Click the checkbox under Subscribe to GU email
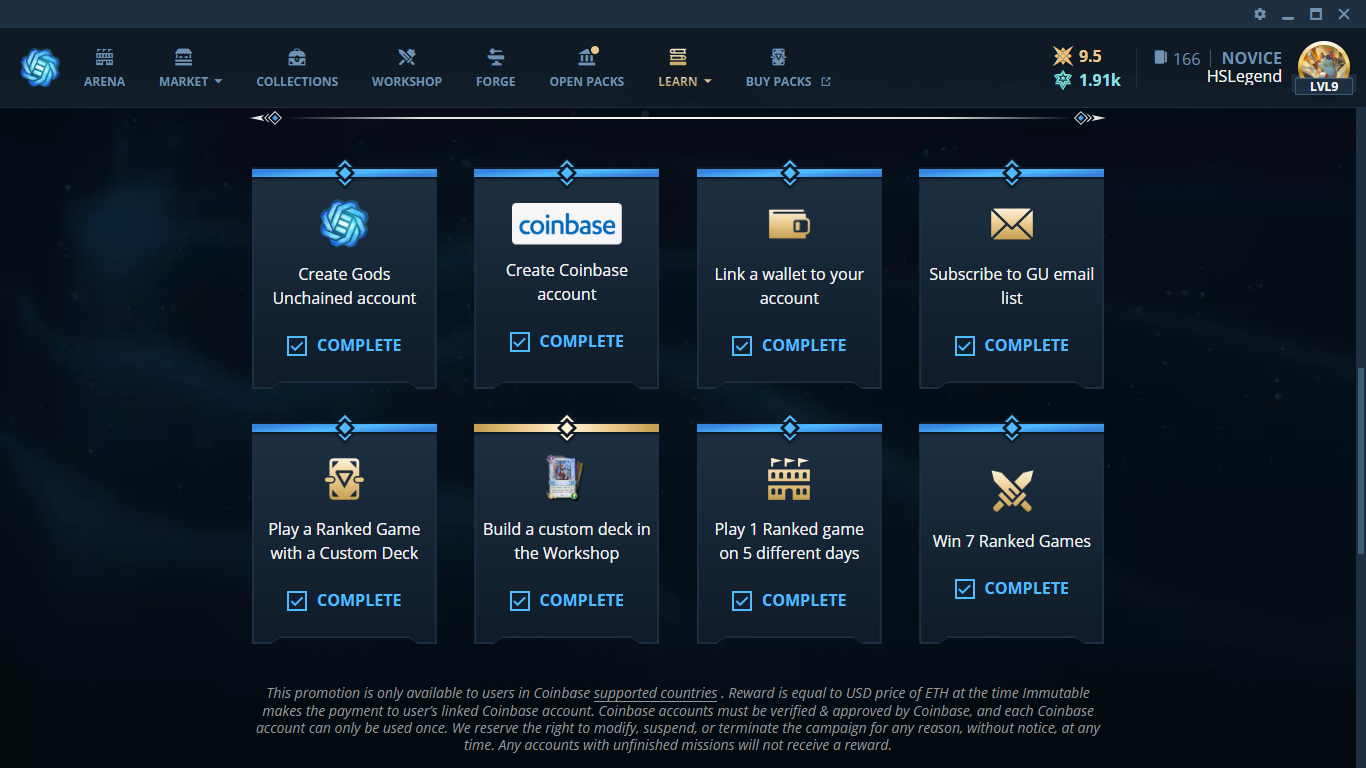The image size is (1366, 768). click(965, 346)
